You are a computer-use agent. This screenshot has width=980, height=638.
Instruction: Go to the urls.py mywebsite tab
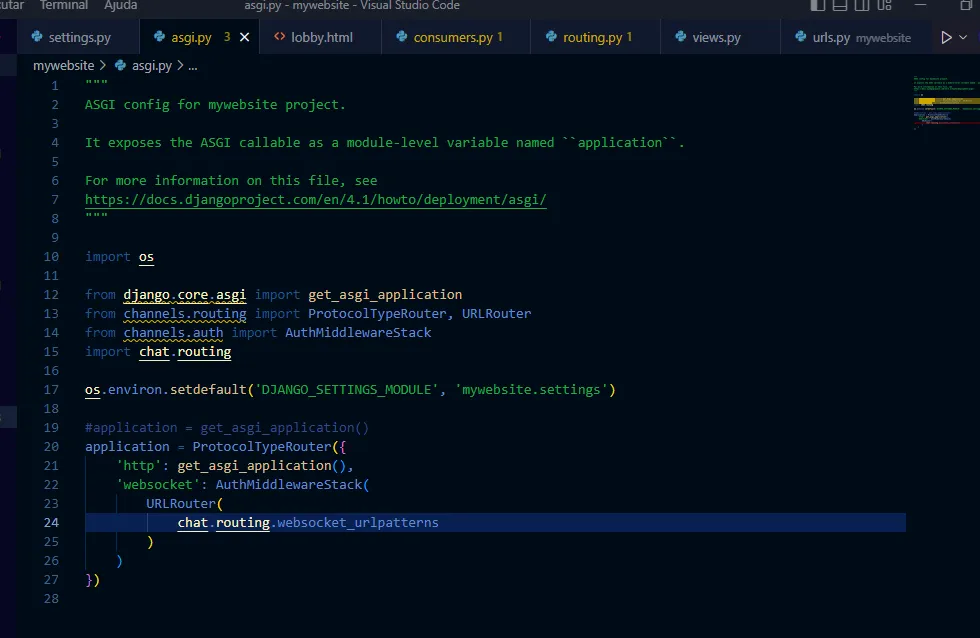(x=853, y=38)
